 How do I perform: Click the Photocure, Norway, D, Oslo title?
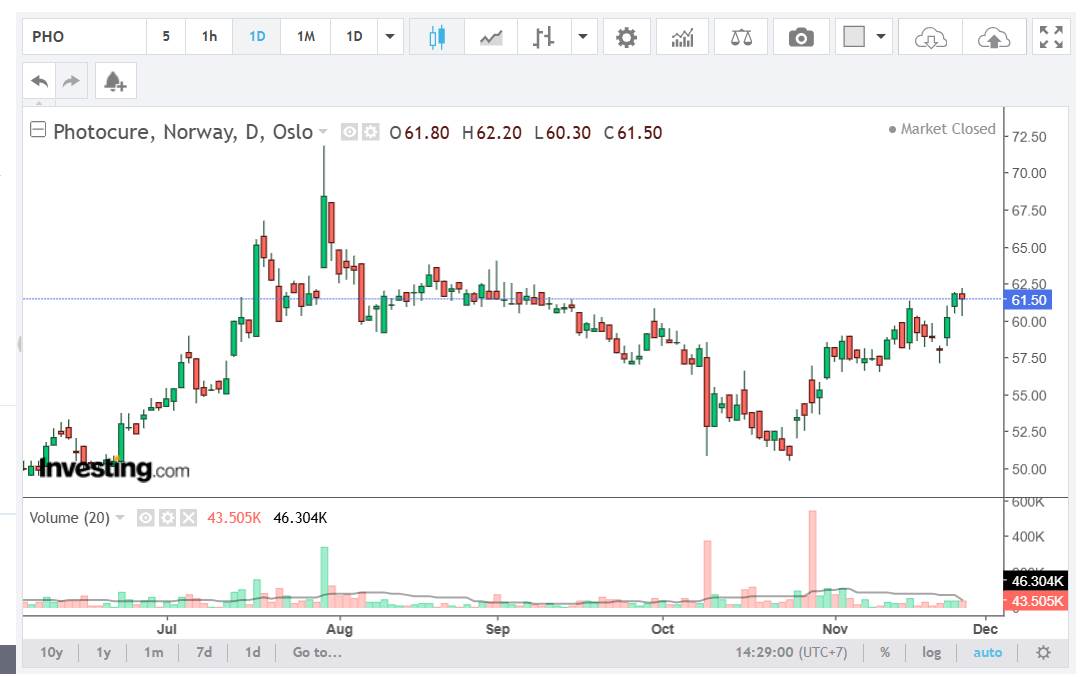(x=183, y=132)
